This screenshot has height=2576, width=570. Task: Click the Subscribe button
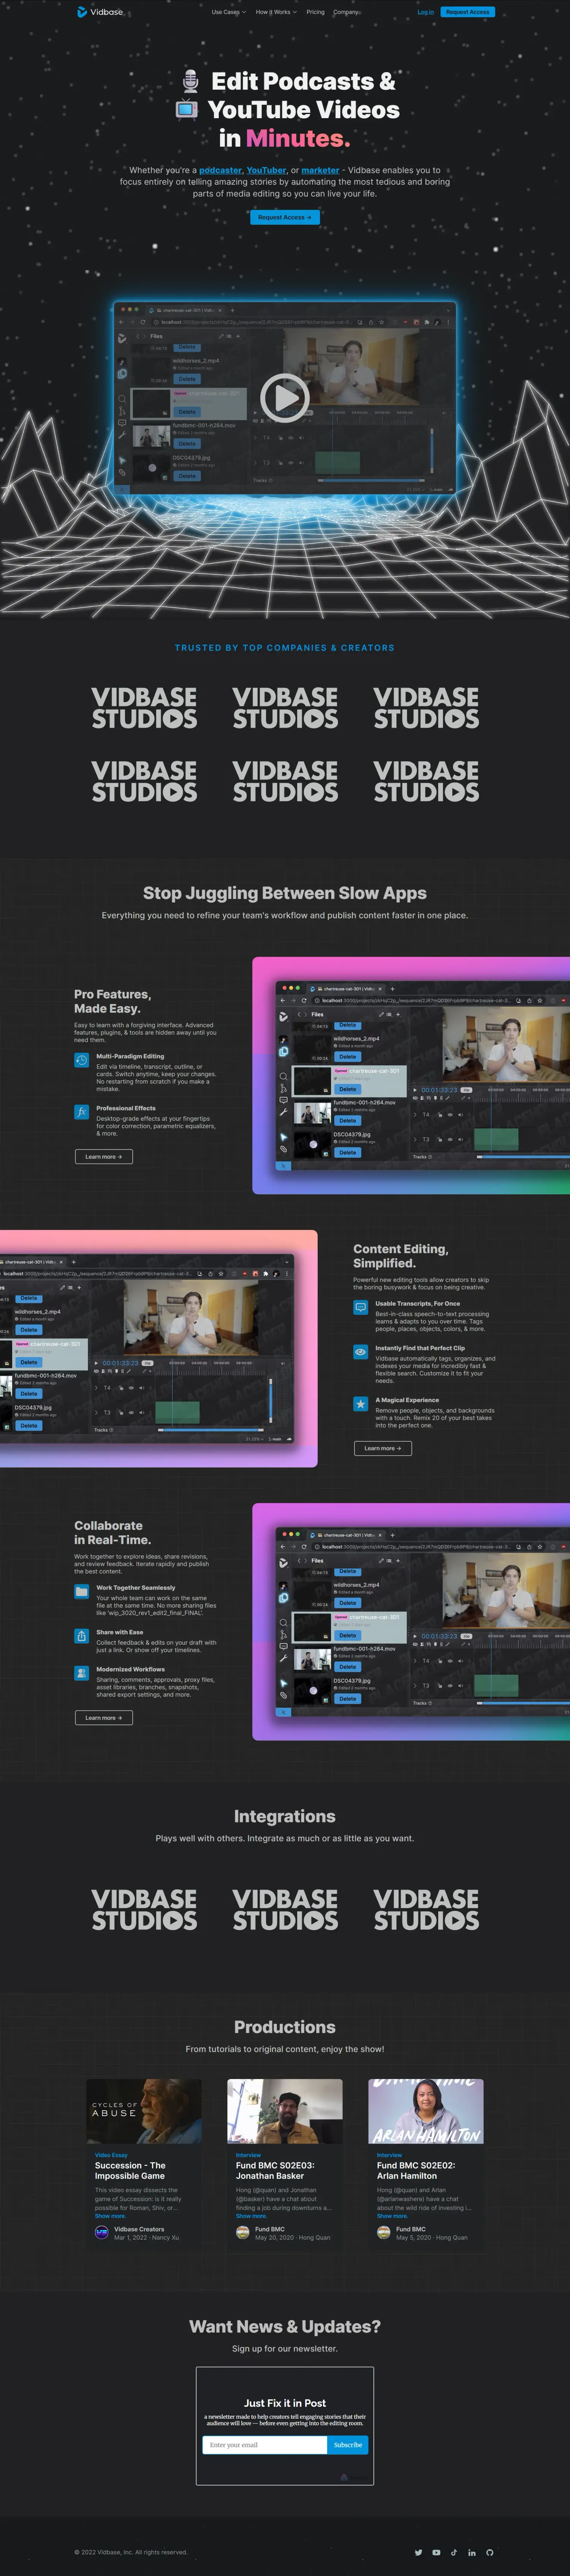(348, 2445)
